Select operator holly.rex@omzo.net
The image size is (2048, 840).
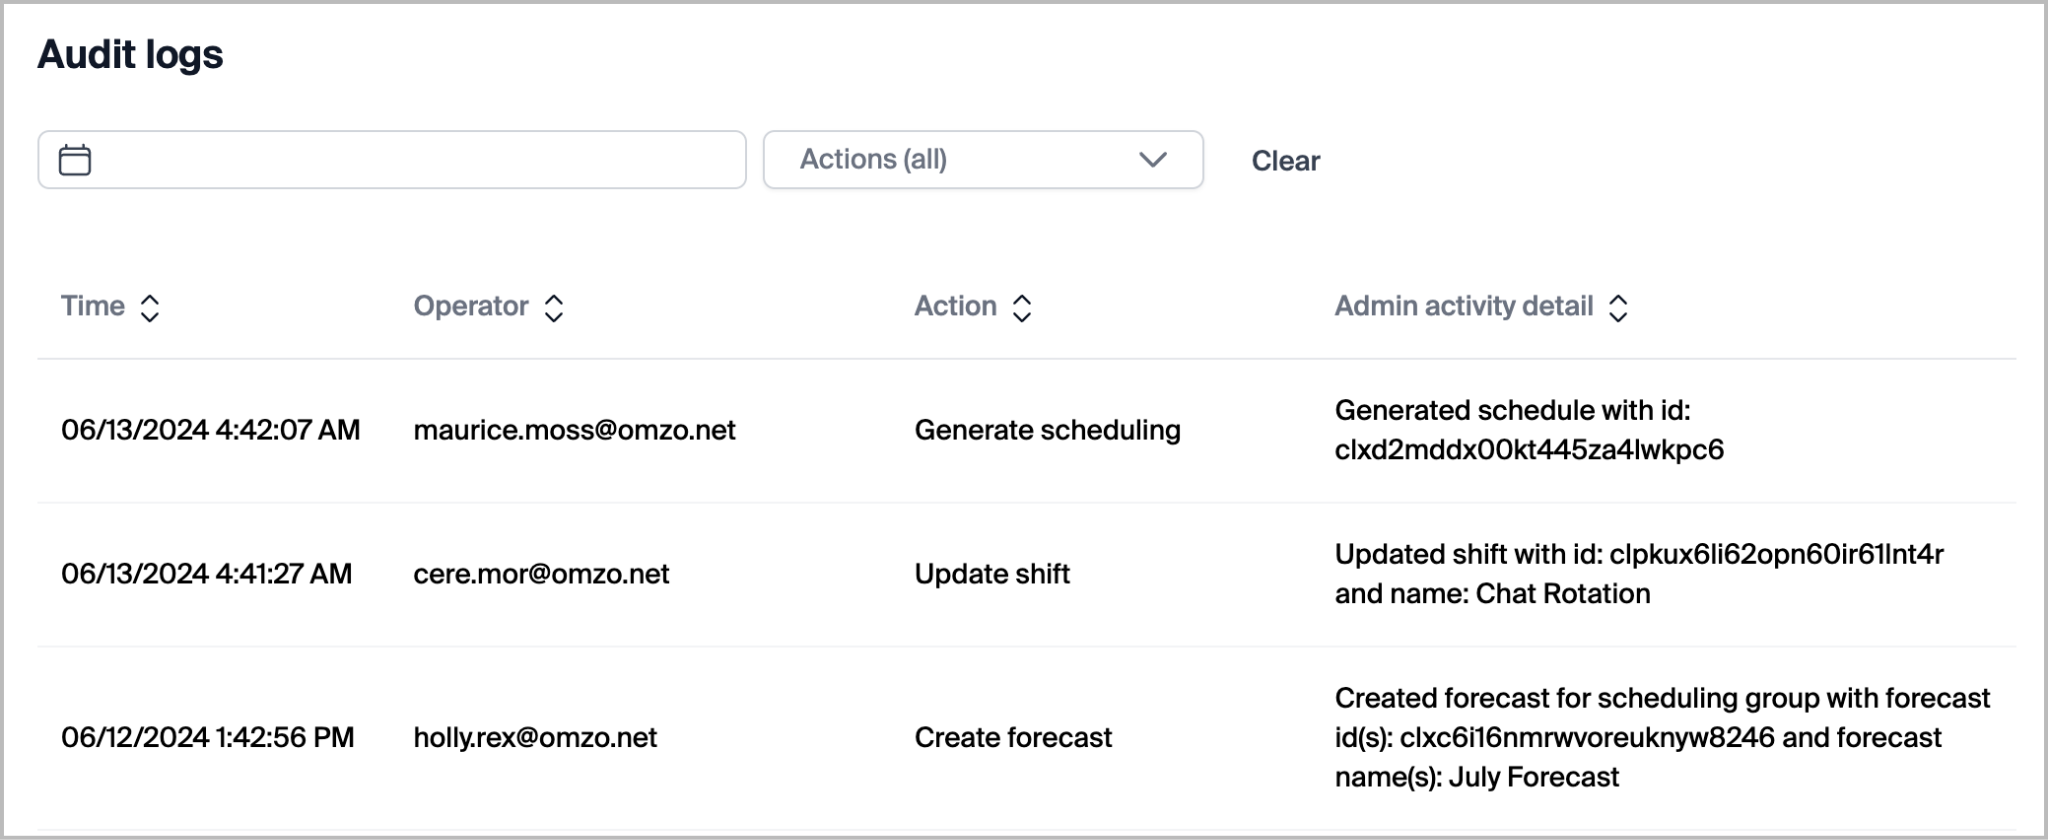535,738
